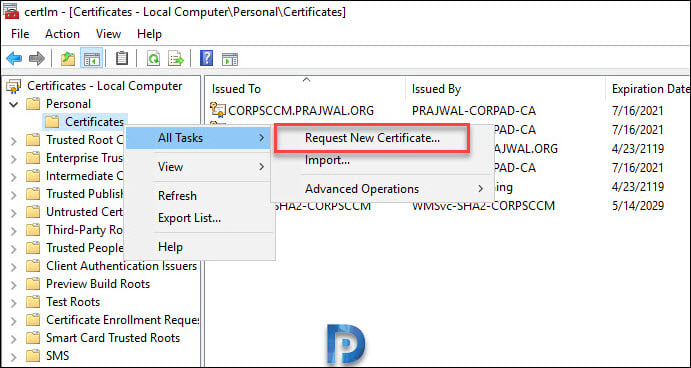Collapse the Personal tree node
Screen dimensions: 691x368
(14, 104)
